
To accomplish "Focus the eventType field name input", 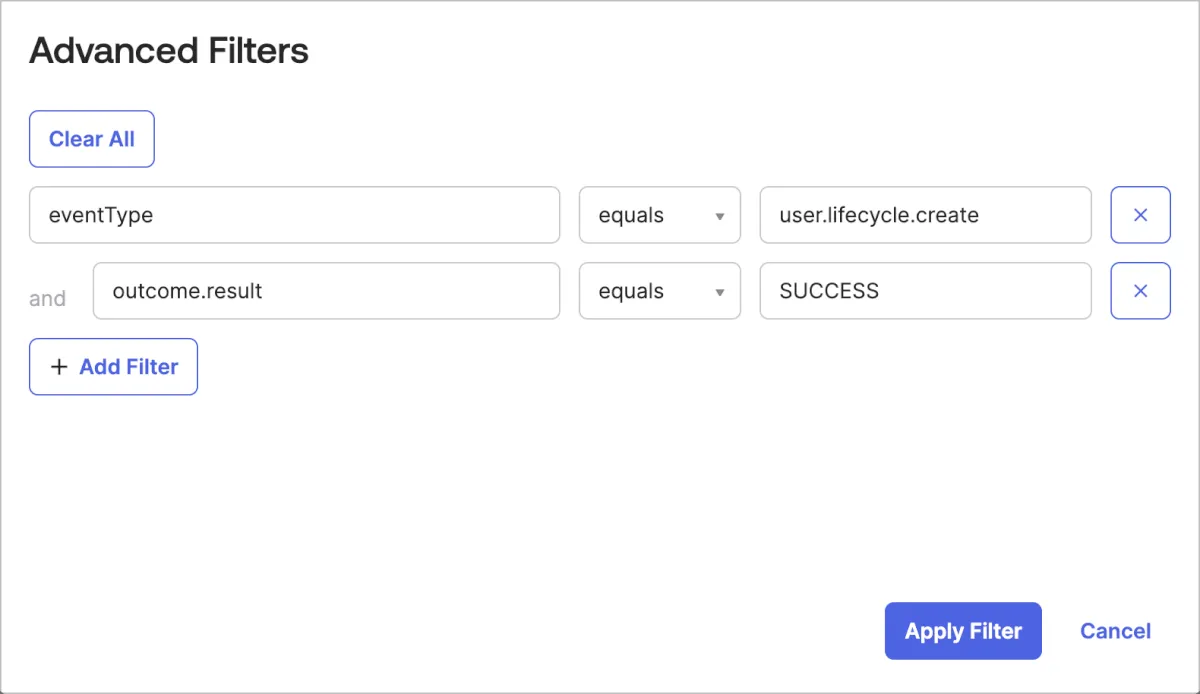I will (294, 215).
